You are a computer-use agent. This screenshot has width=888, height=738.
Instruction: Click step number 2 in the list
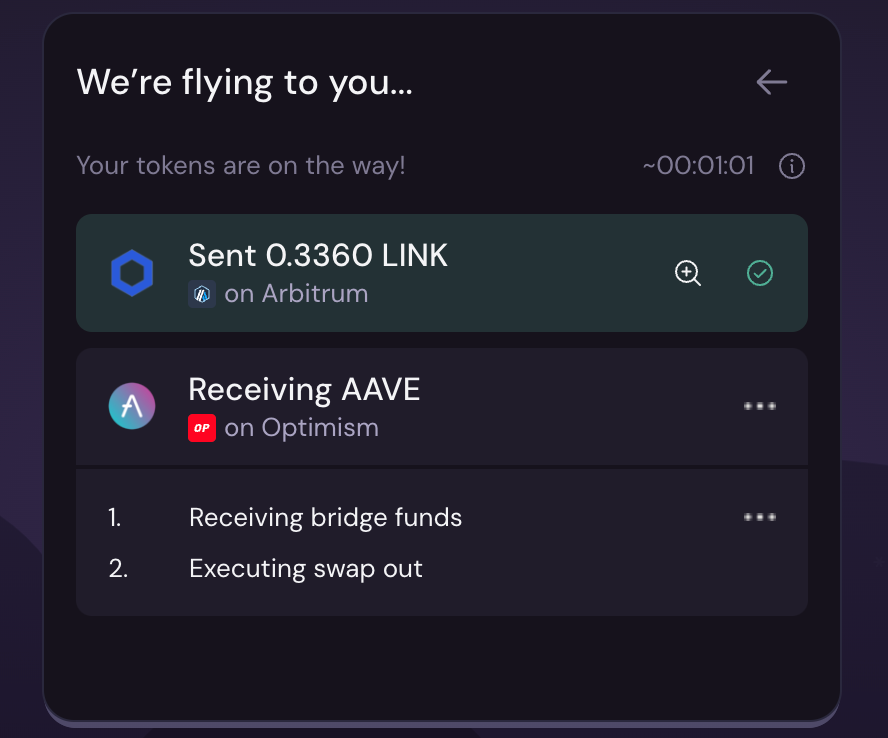click(x=118, y=569)
